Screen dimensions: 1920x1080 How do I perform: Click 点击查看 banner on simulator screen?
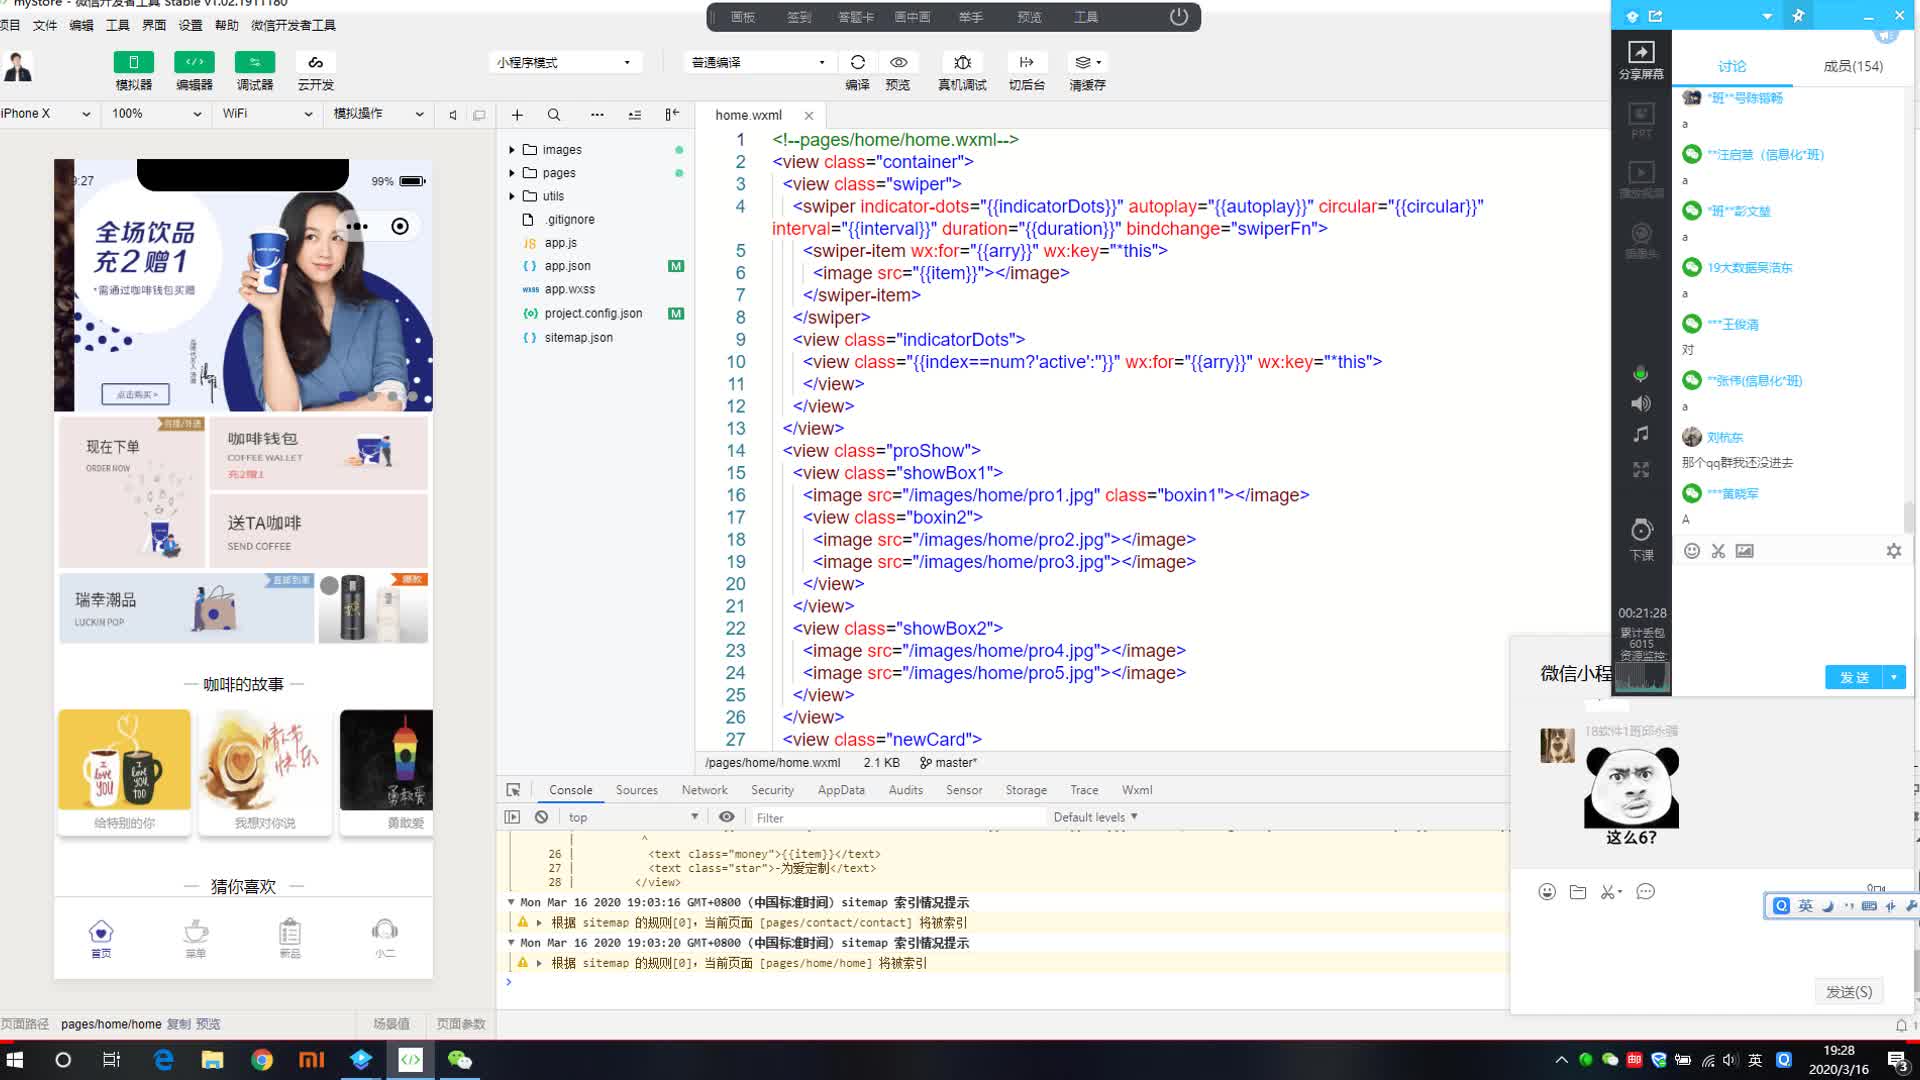(132, 394)
